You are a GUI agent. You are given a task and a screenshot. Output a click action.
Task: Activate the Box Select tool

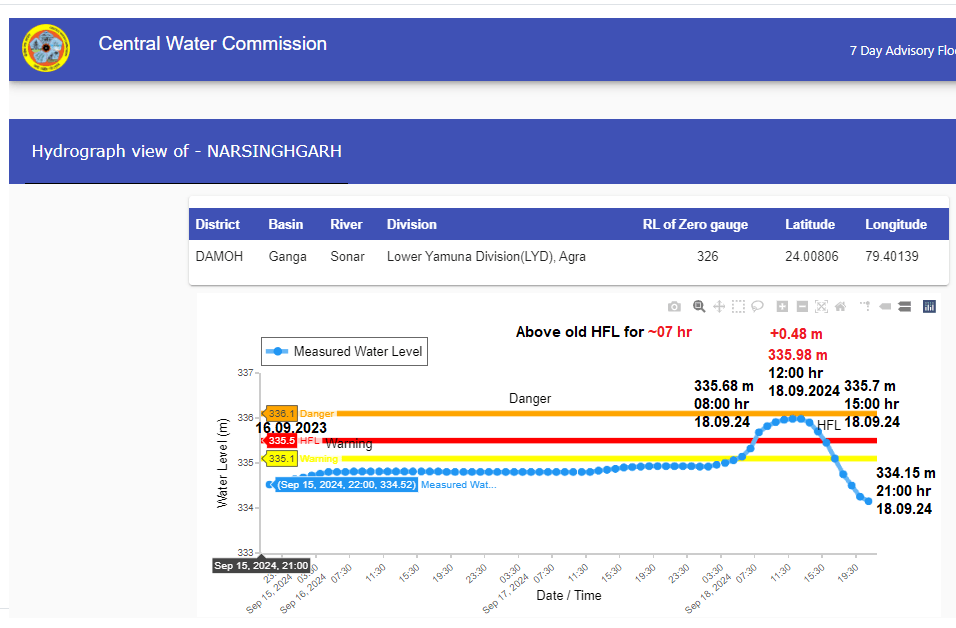pyautogui.click(x=738, y=306)
